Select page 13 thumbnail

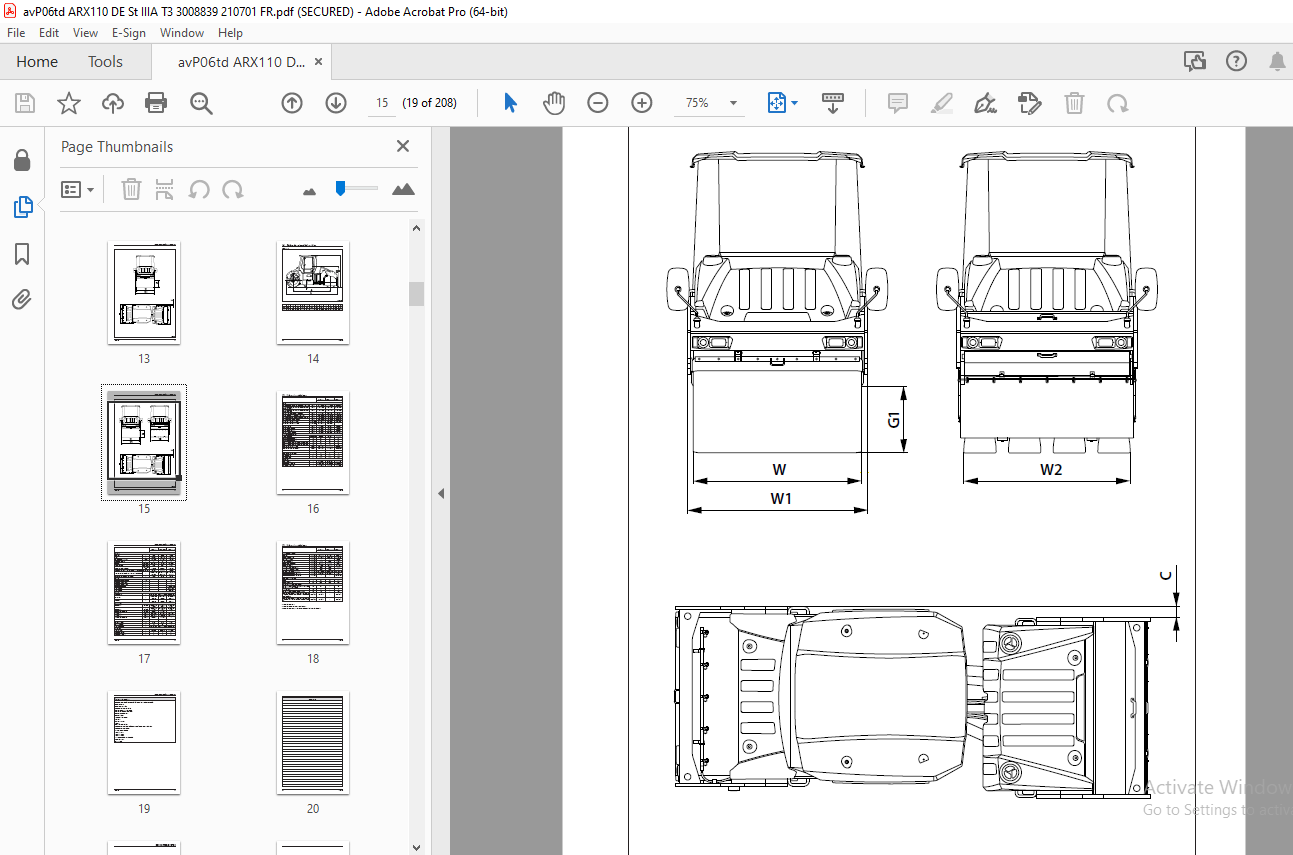click(144, 294)
